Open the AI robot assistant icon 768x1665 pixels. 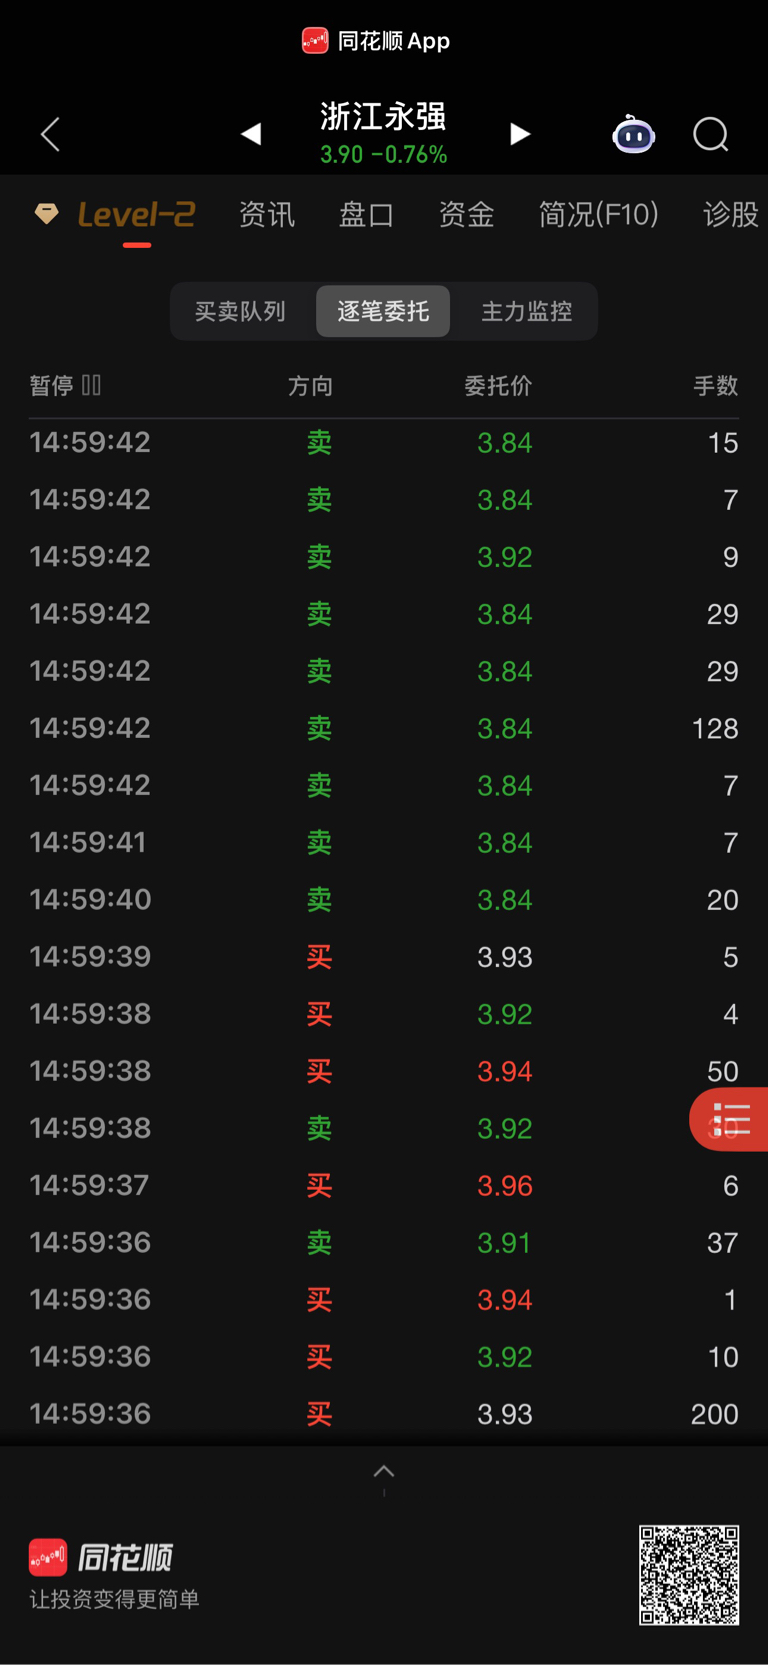[x=633, y=134]
